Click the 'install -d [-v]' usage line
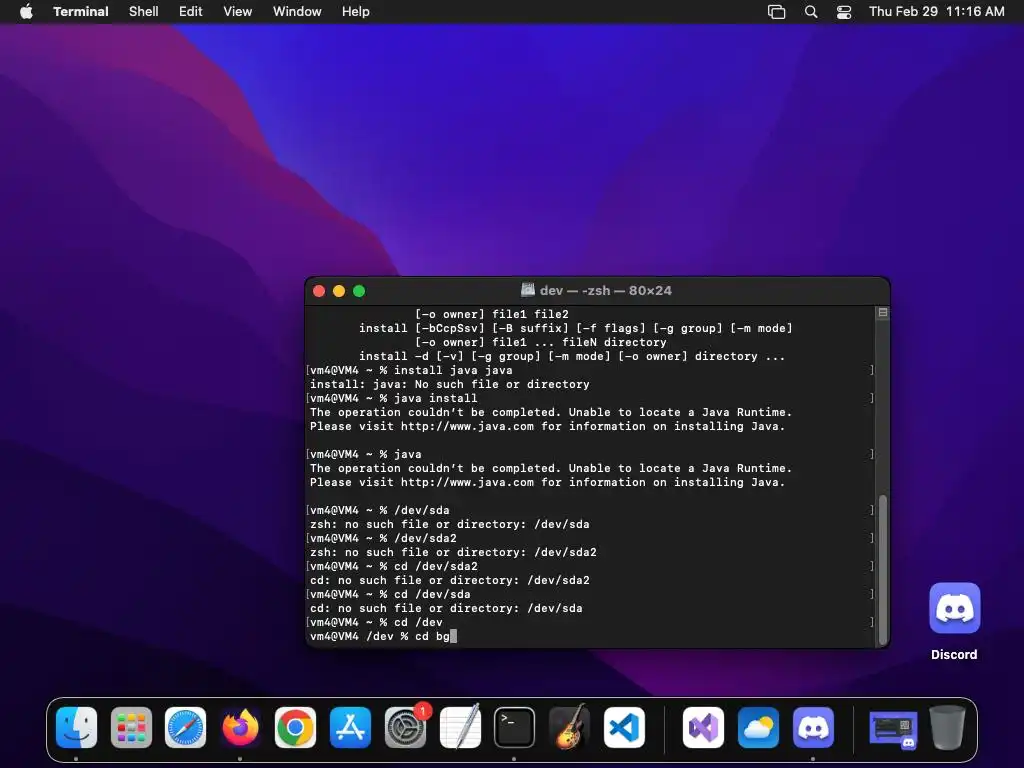This screenshot has width=1024, height=768. [x=572, y=357]
